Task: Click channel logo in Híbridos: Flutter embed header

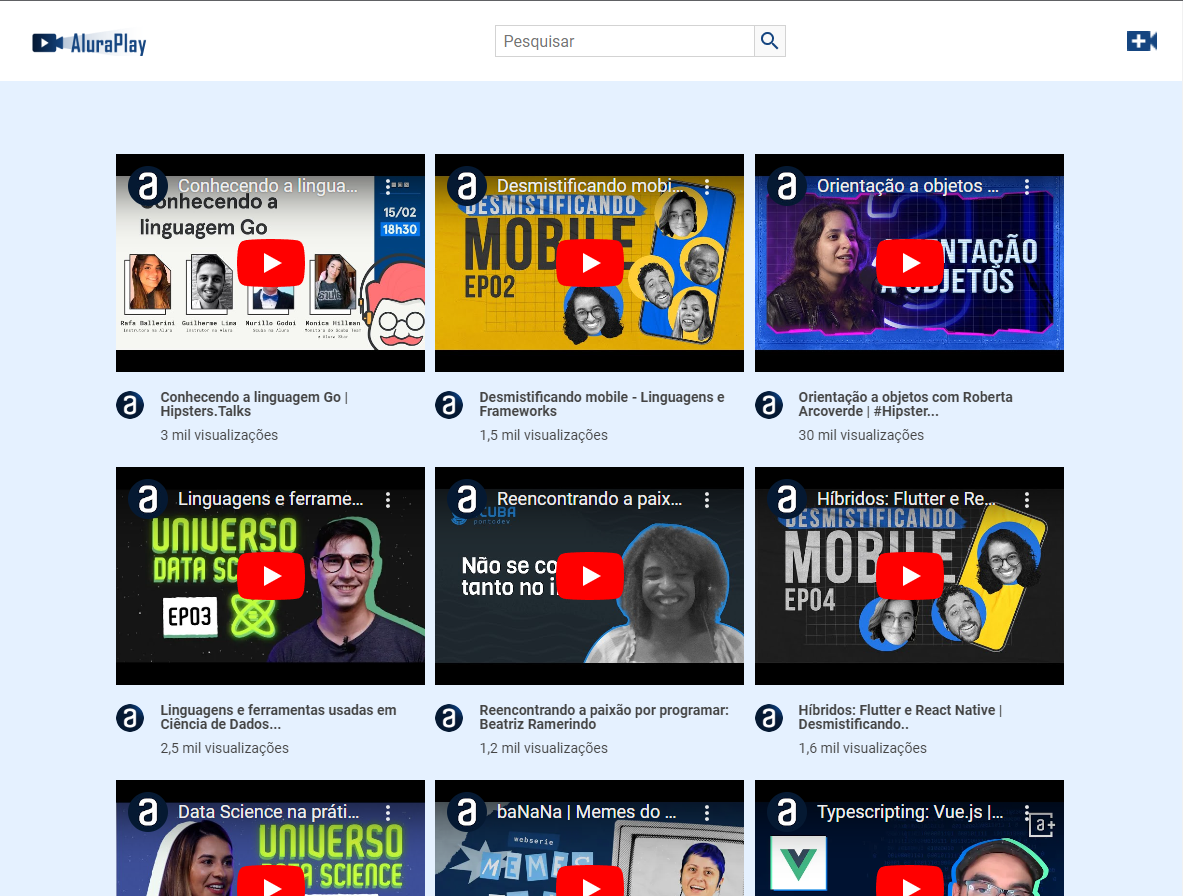Action: pyautogui.click(x=787, y=499)
